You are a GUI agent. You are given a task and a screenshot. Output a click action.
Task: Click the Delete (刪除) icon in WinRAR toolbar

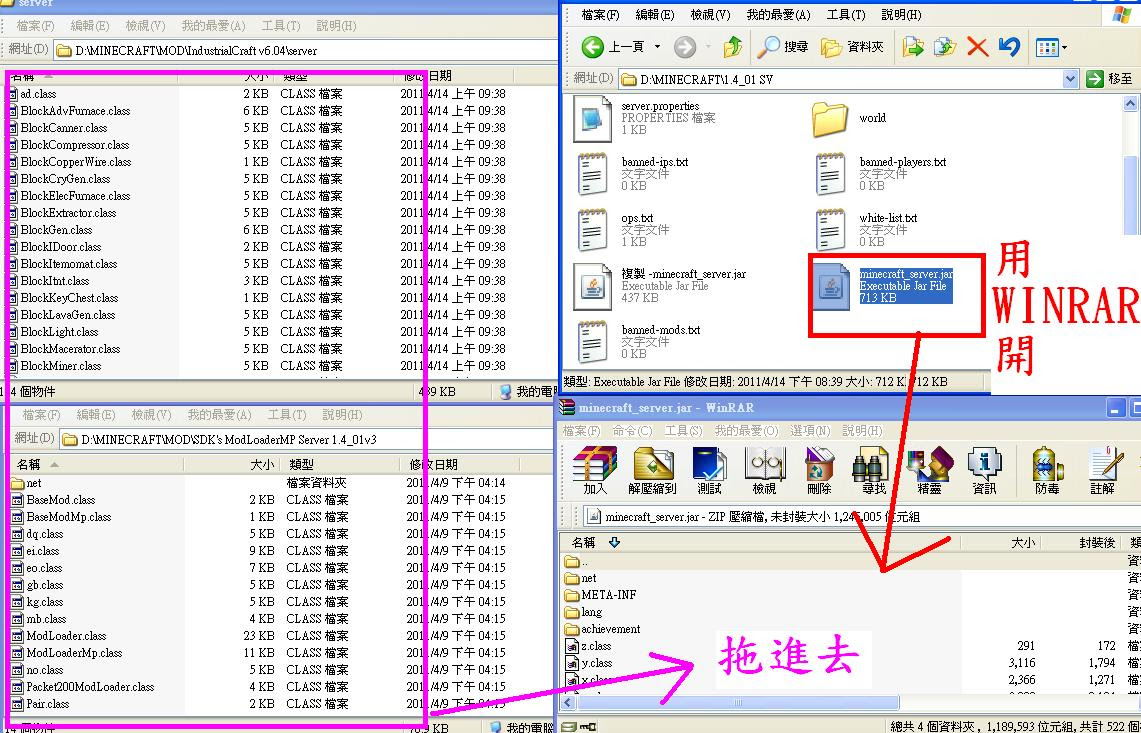[x=819, y=471]
